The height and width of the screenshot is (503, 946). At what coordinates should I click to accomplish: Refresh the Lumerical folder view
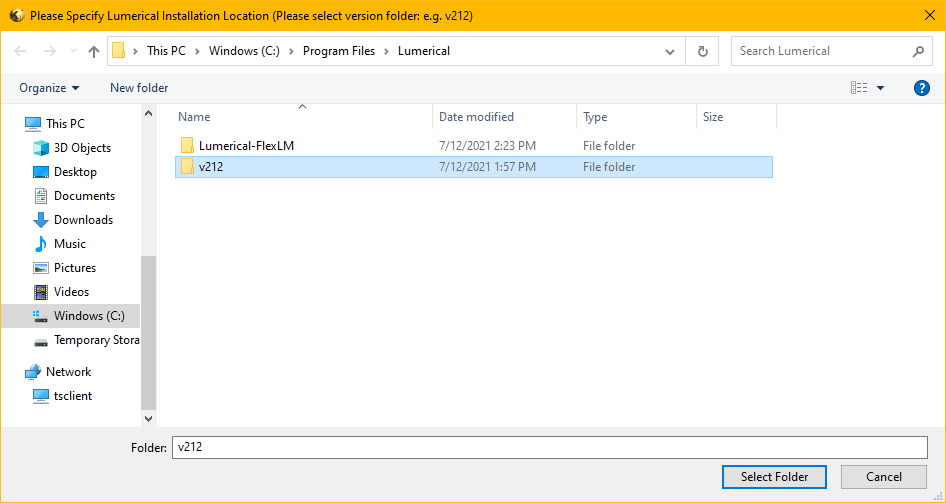pyautogui.click(x=702, y=51)
